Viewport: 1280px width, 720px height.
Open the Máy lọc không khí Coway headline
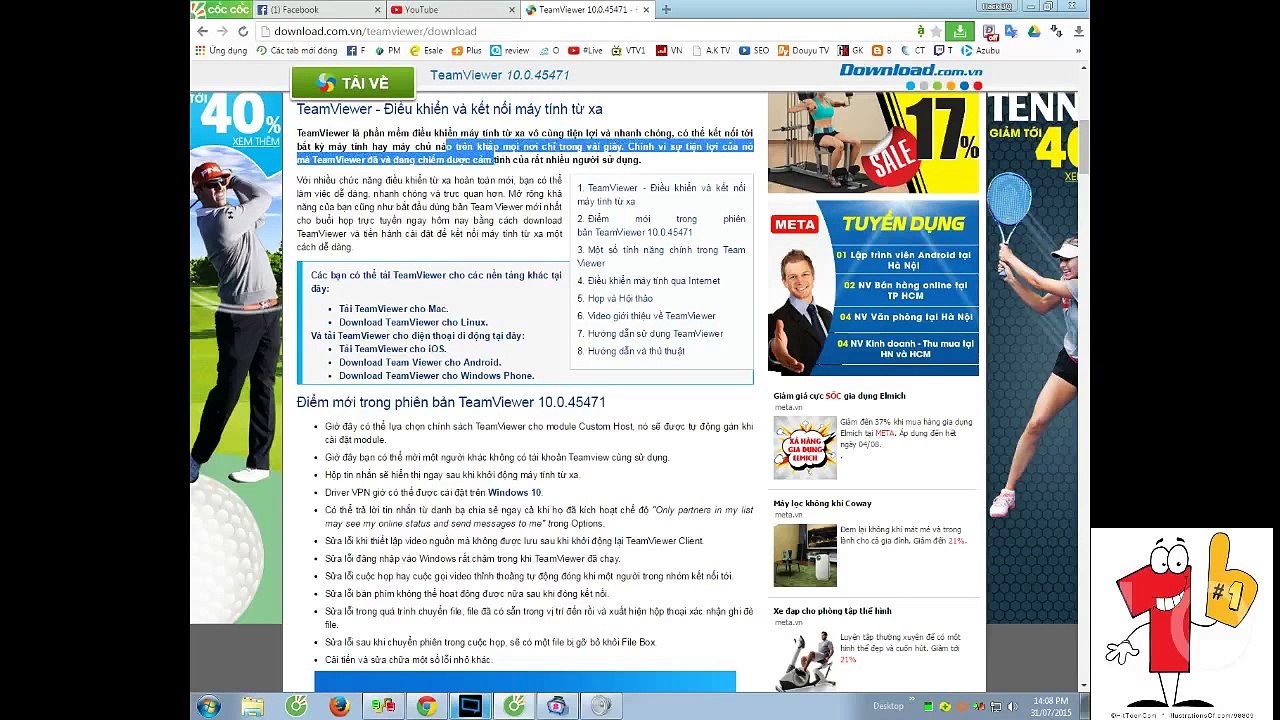pos(822,504)
